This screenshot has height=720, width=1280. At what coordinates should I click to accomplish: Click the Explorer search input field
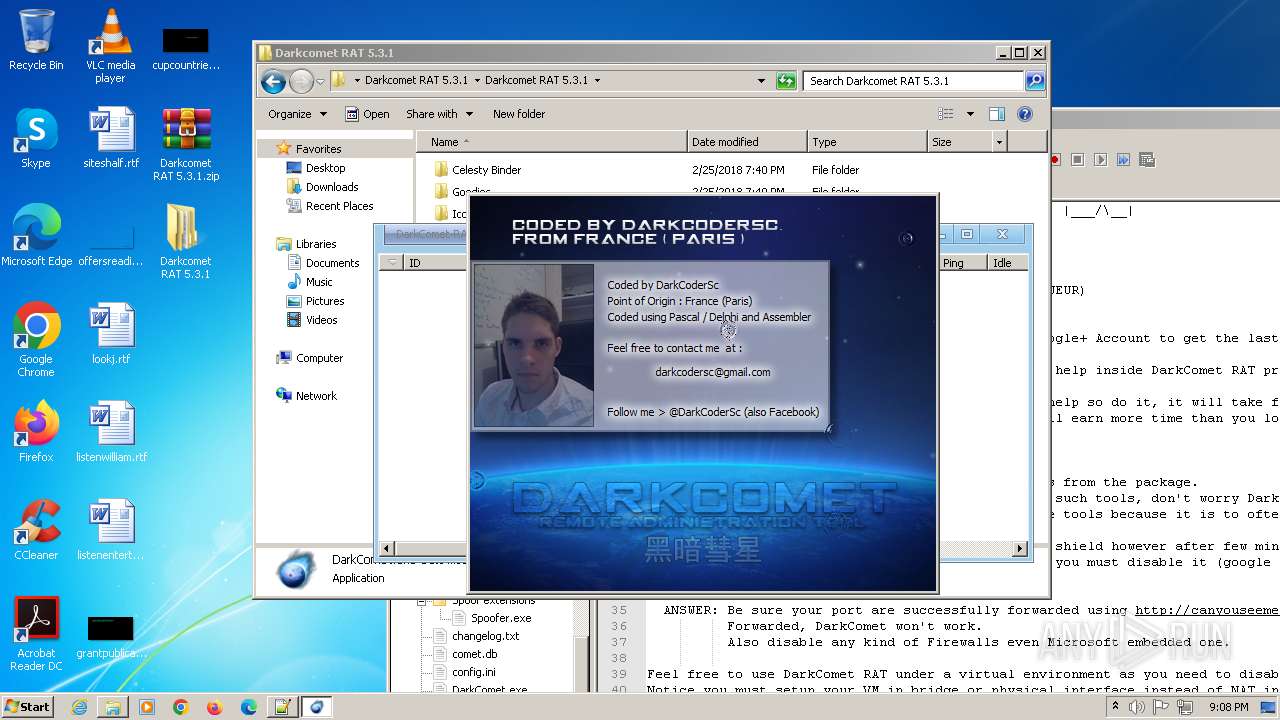coord(914,81)
